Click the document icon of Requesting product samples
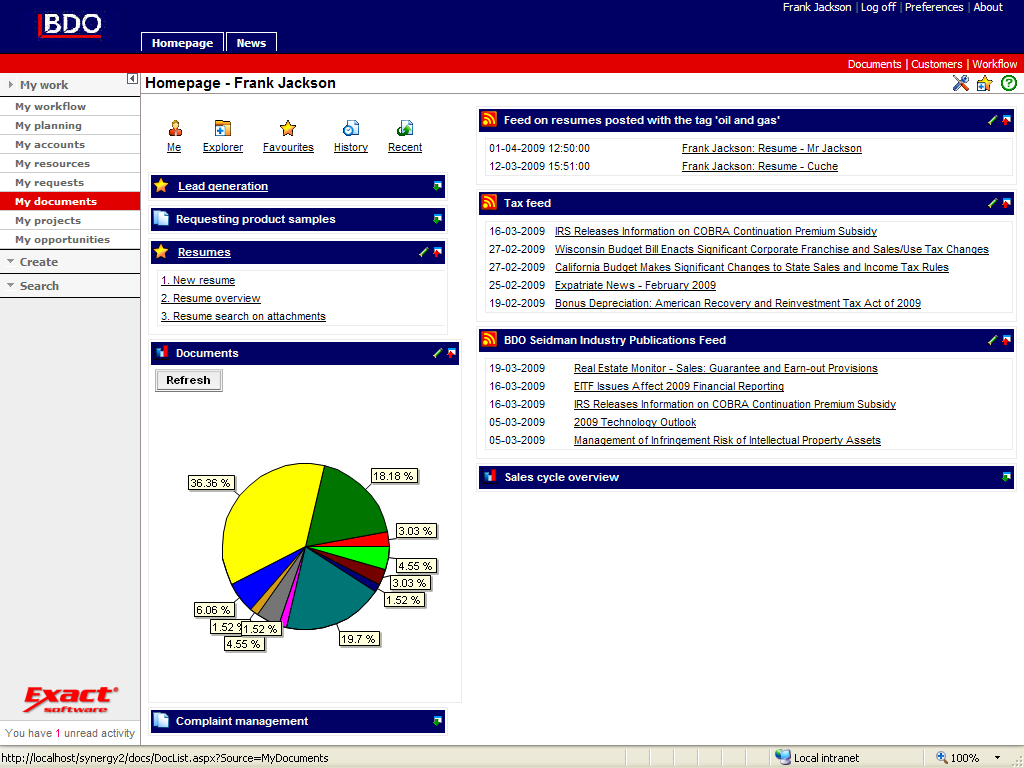 tap(161, 219)
